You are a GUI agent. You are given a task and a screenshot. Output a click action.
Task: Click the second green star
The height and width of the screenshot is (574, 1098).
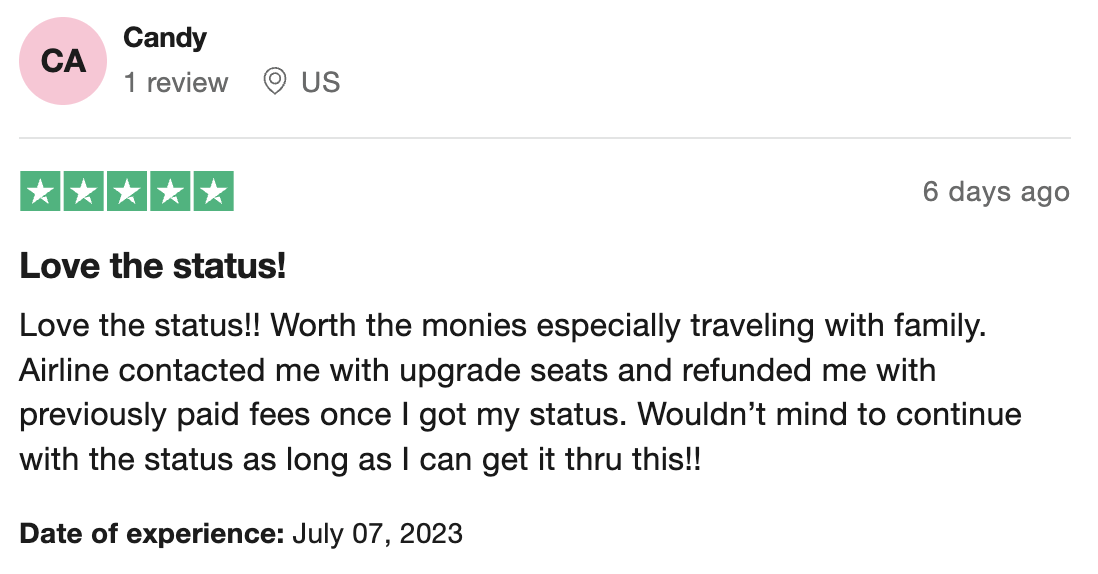[x=84, y=191]
